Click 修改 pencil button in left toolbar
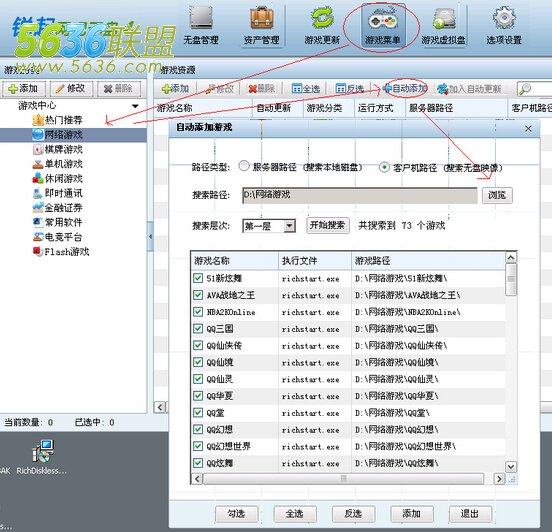 [71, 89]
